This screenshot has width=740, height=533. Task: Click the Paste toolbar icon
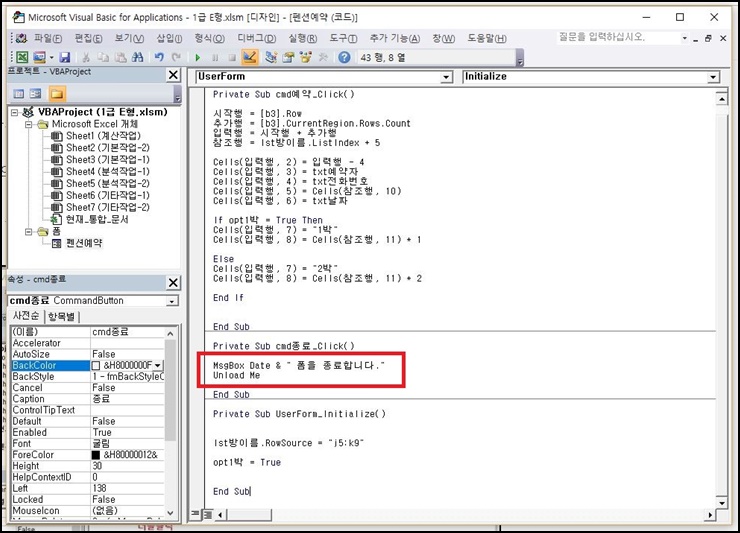point(120,57)
